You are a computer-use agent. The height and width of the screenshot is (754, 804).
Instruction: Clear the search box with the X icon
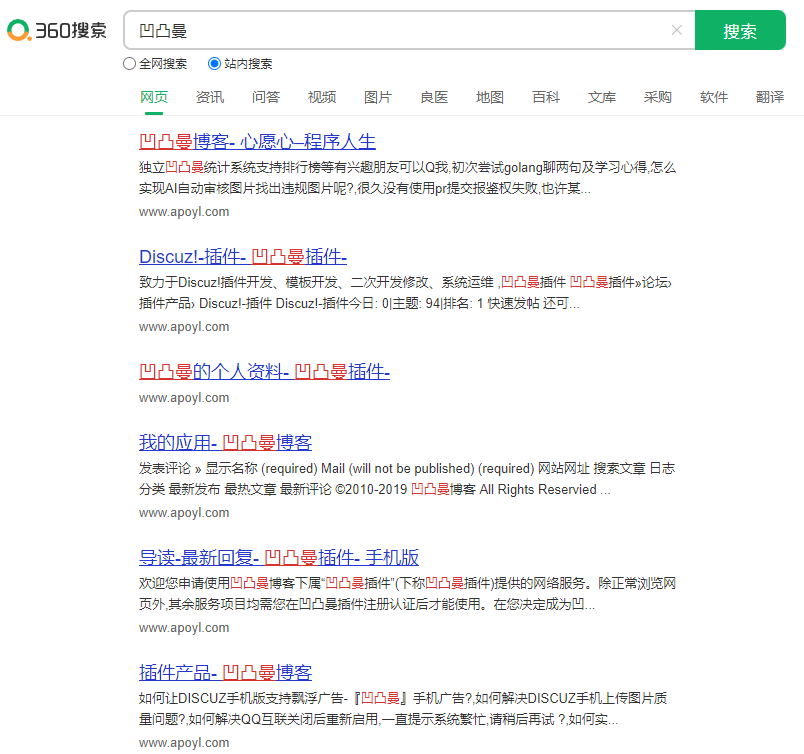click(677, 30)
